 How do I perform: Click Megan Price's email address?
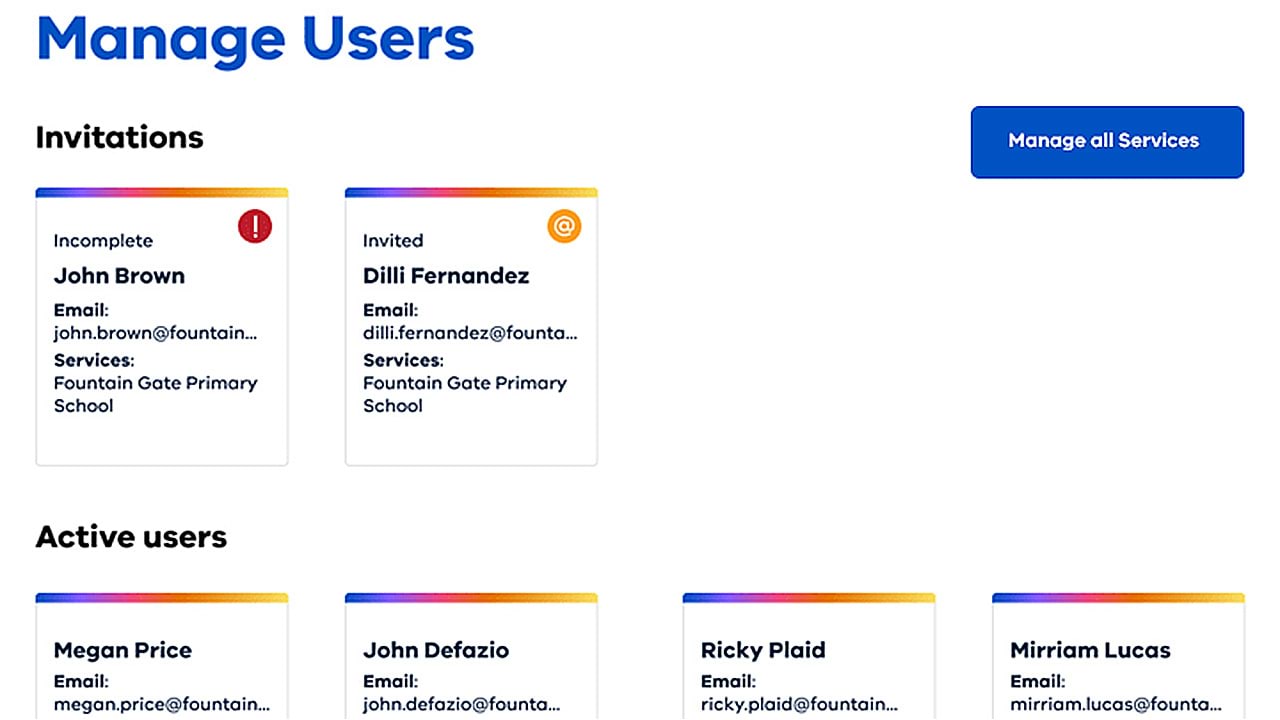[161, 704]
